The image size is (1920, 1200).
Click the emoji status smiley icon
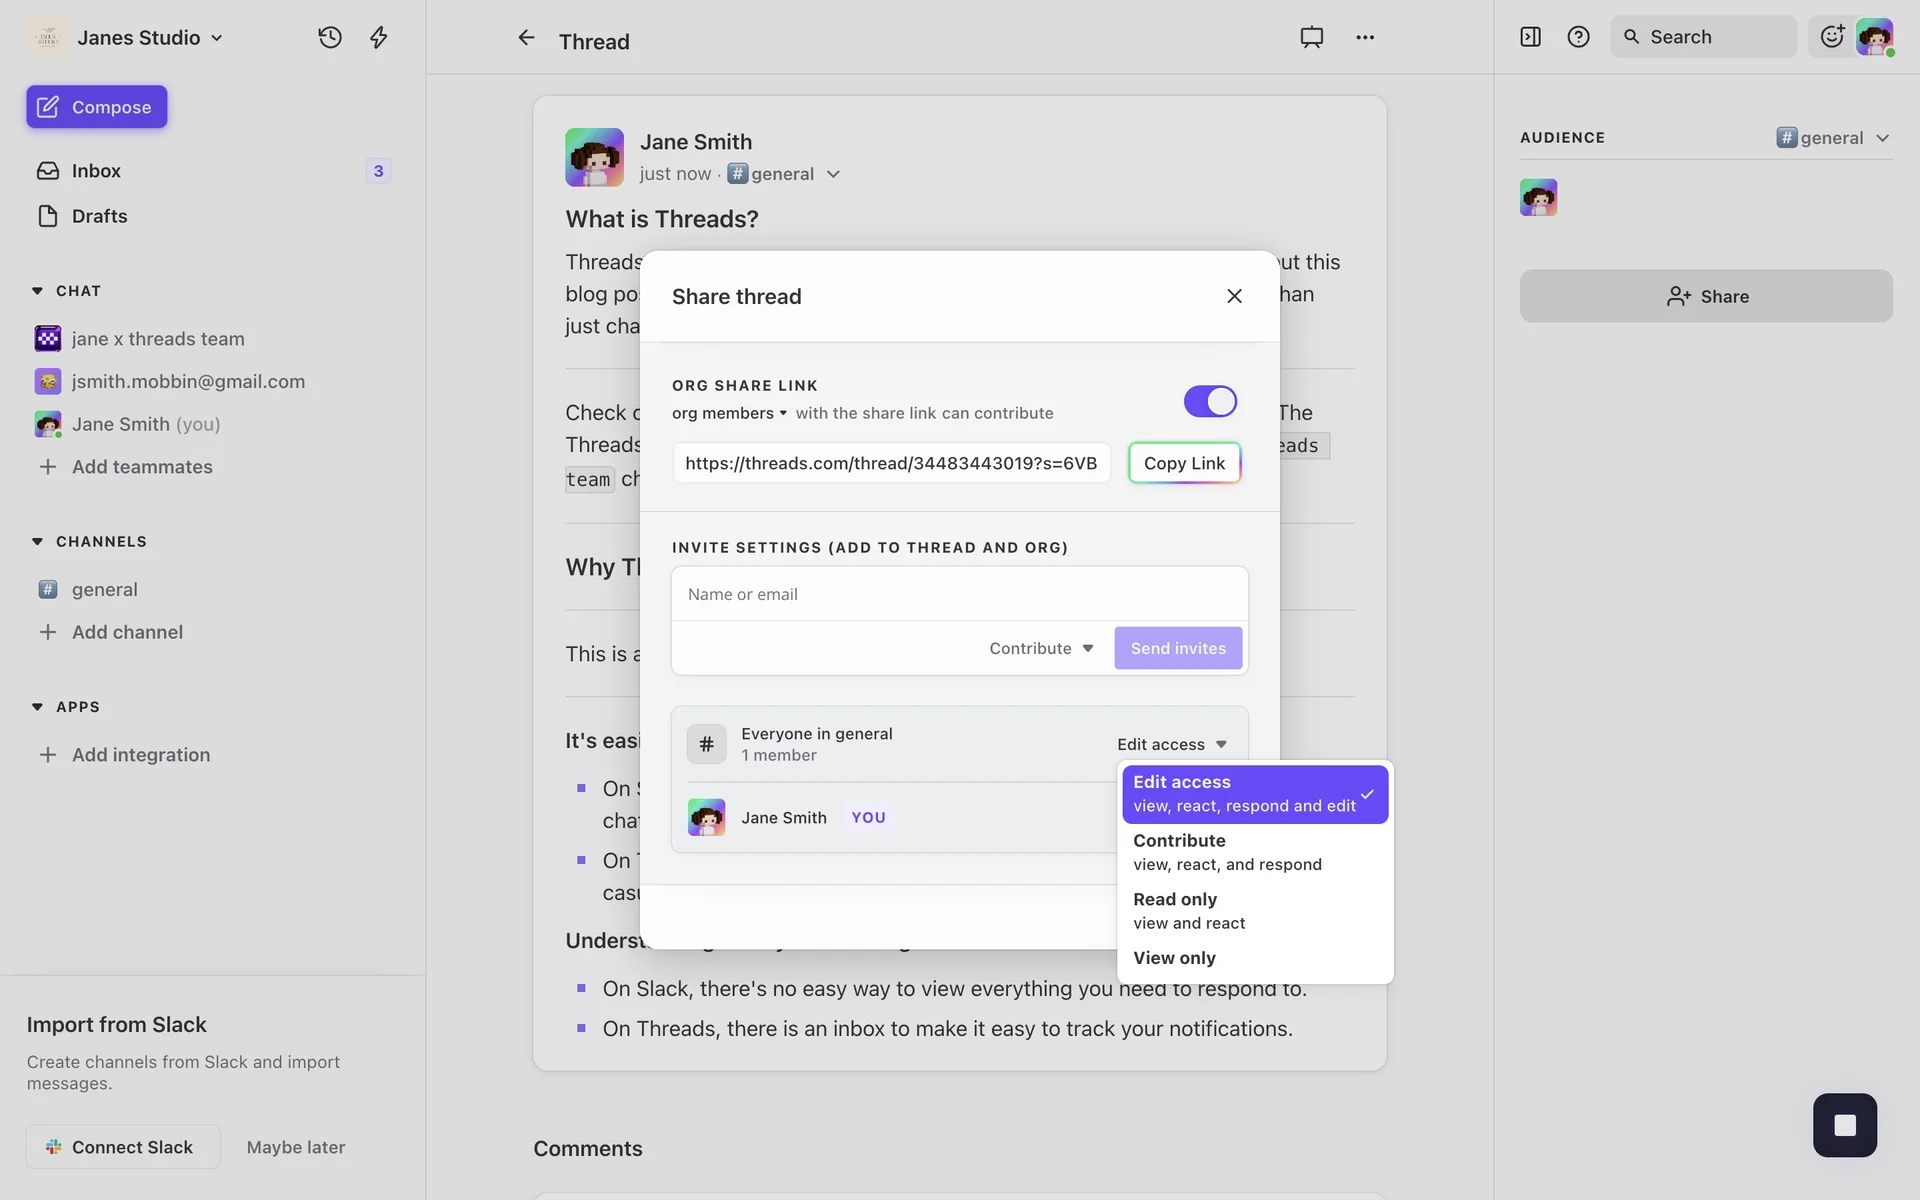[1831, 37]
